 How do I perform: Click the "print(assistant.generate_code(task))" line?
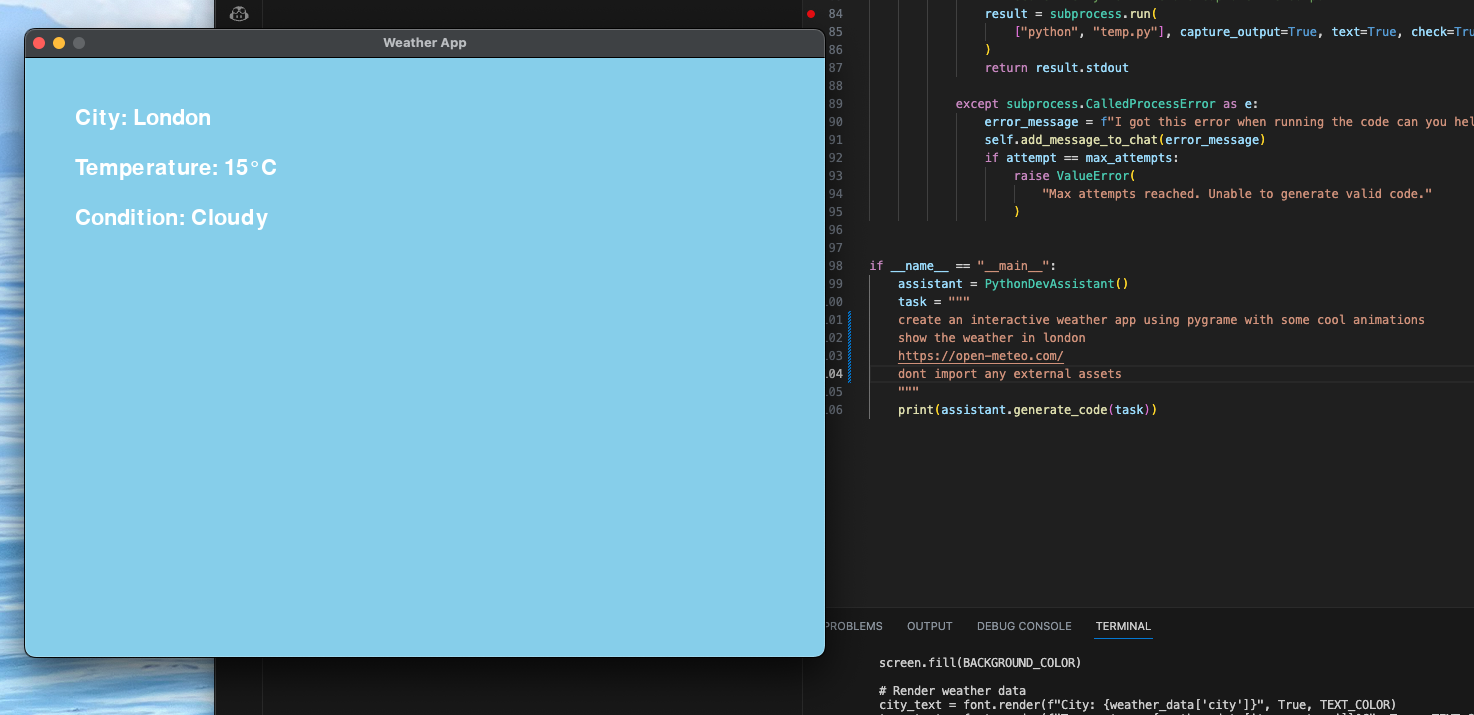(1027, 410)
